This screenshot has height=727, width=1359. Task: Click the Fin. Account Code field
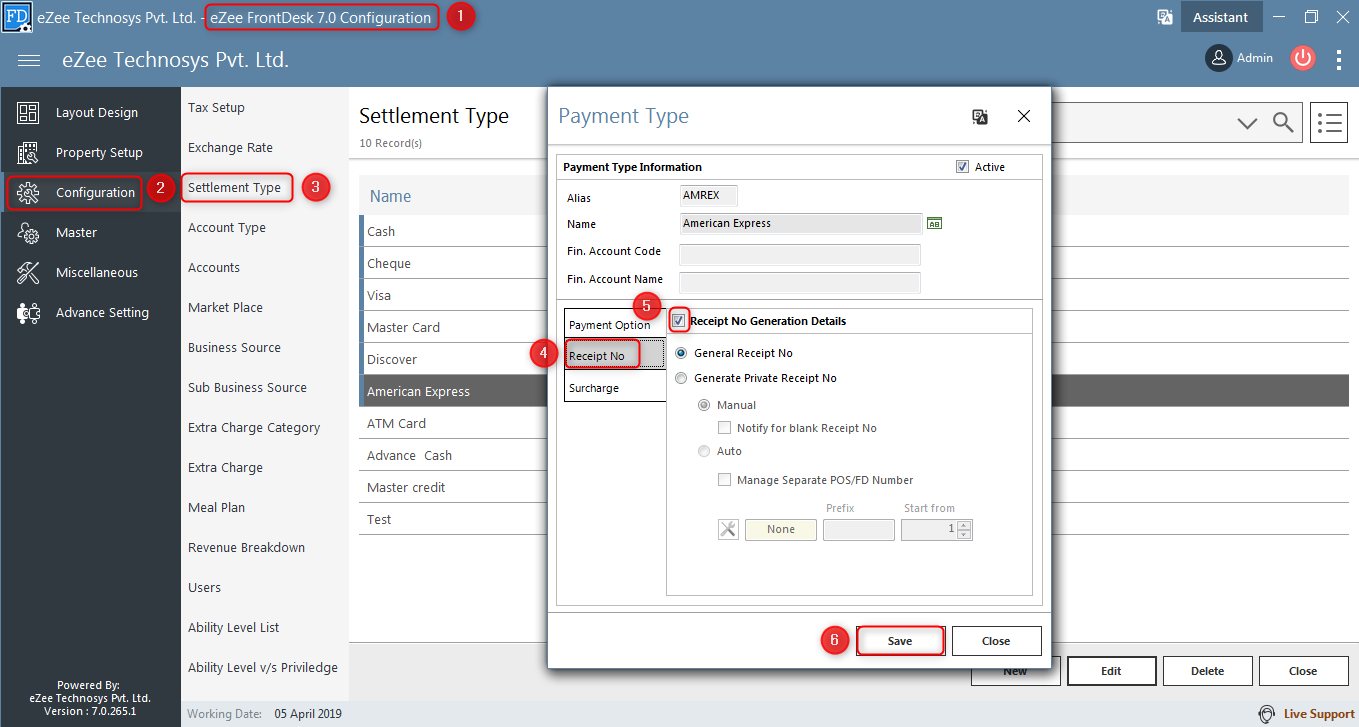[800, 253]
